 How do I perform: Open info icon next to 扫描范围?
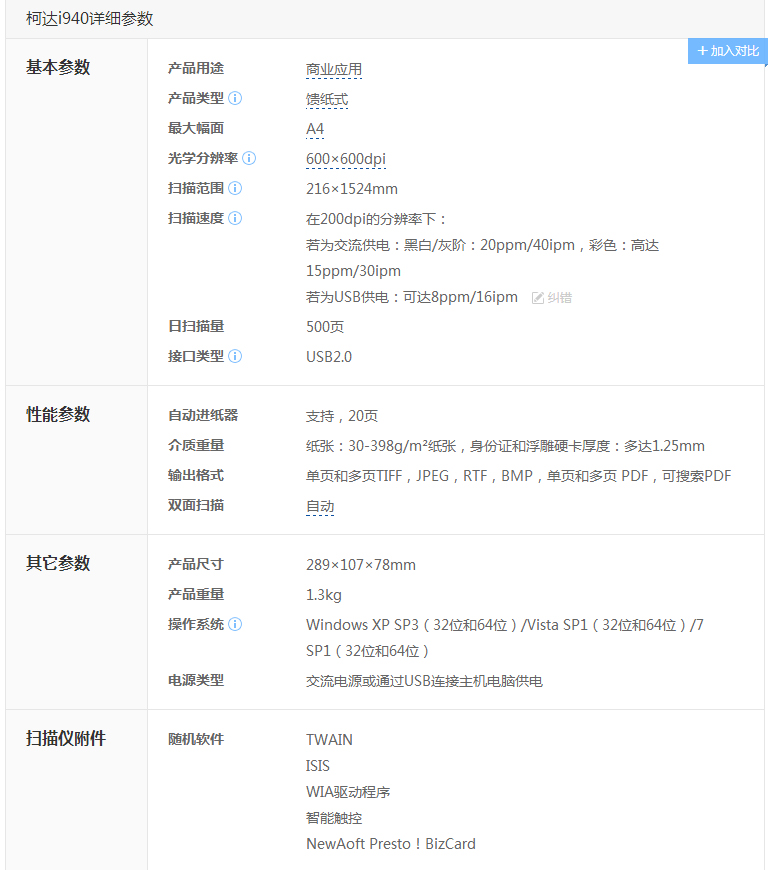(235, 189)
